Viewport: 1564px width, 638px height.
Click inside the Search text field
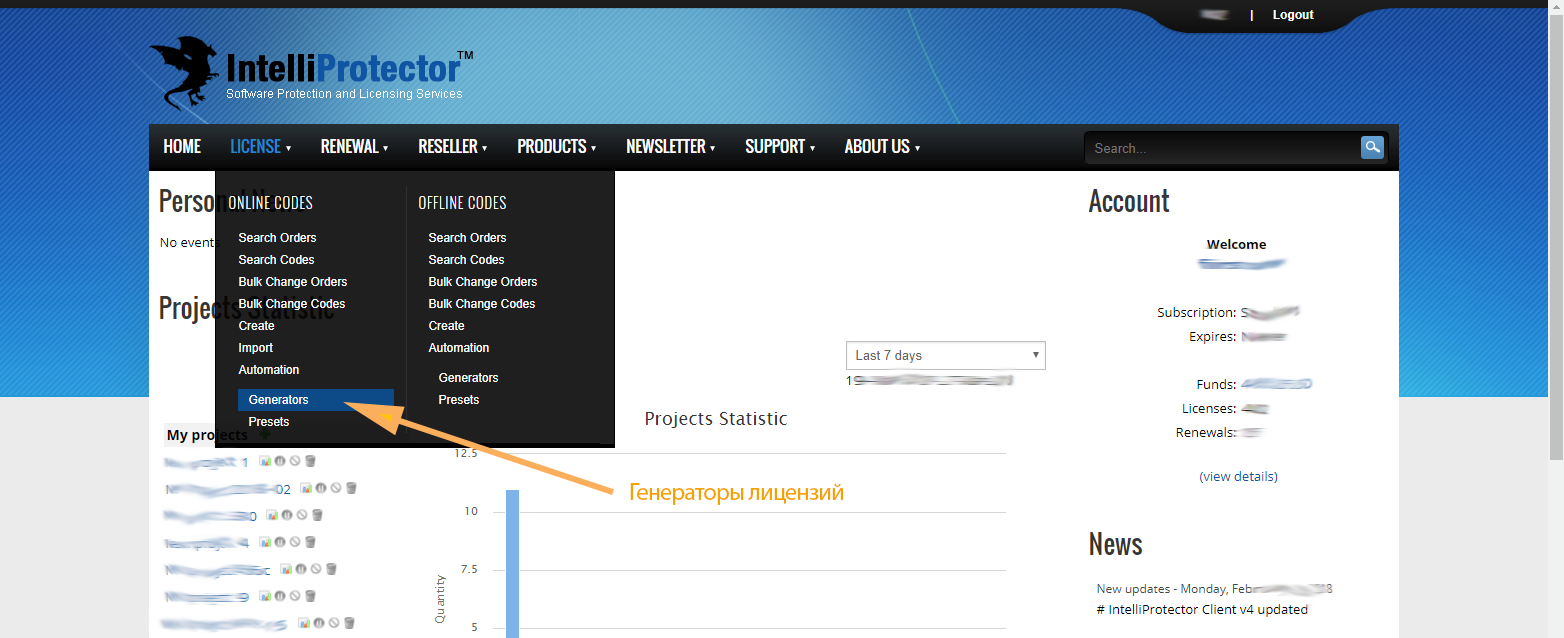pos(1221,148)
